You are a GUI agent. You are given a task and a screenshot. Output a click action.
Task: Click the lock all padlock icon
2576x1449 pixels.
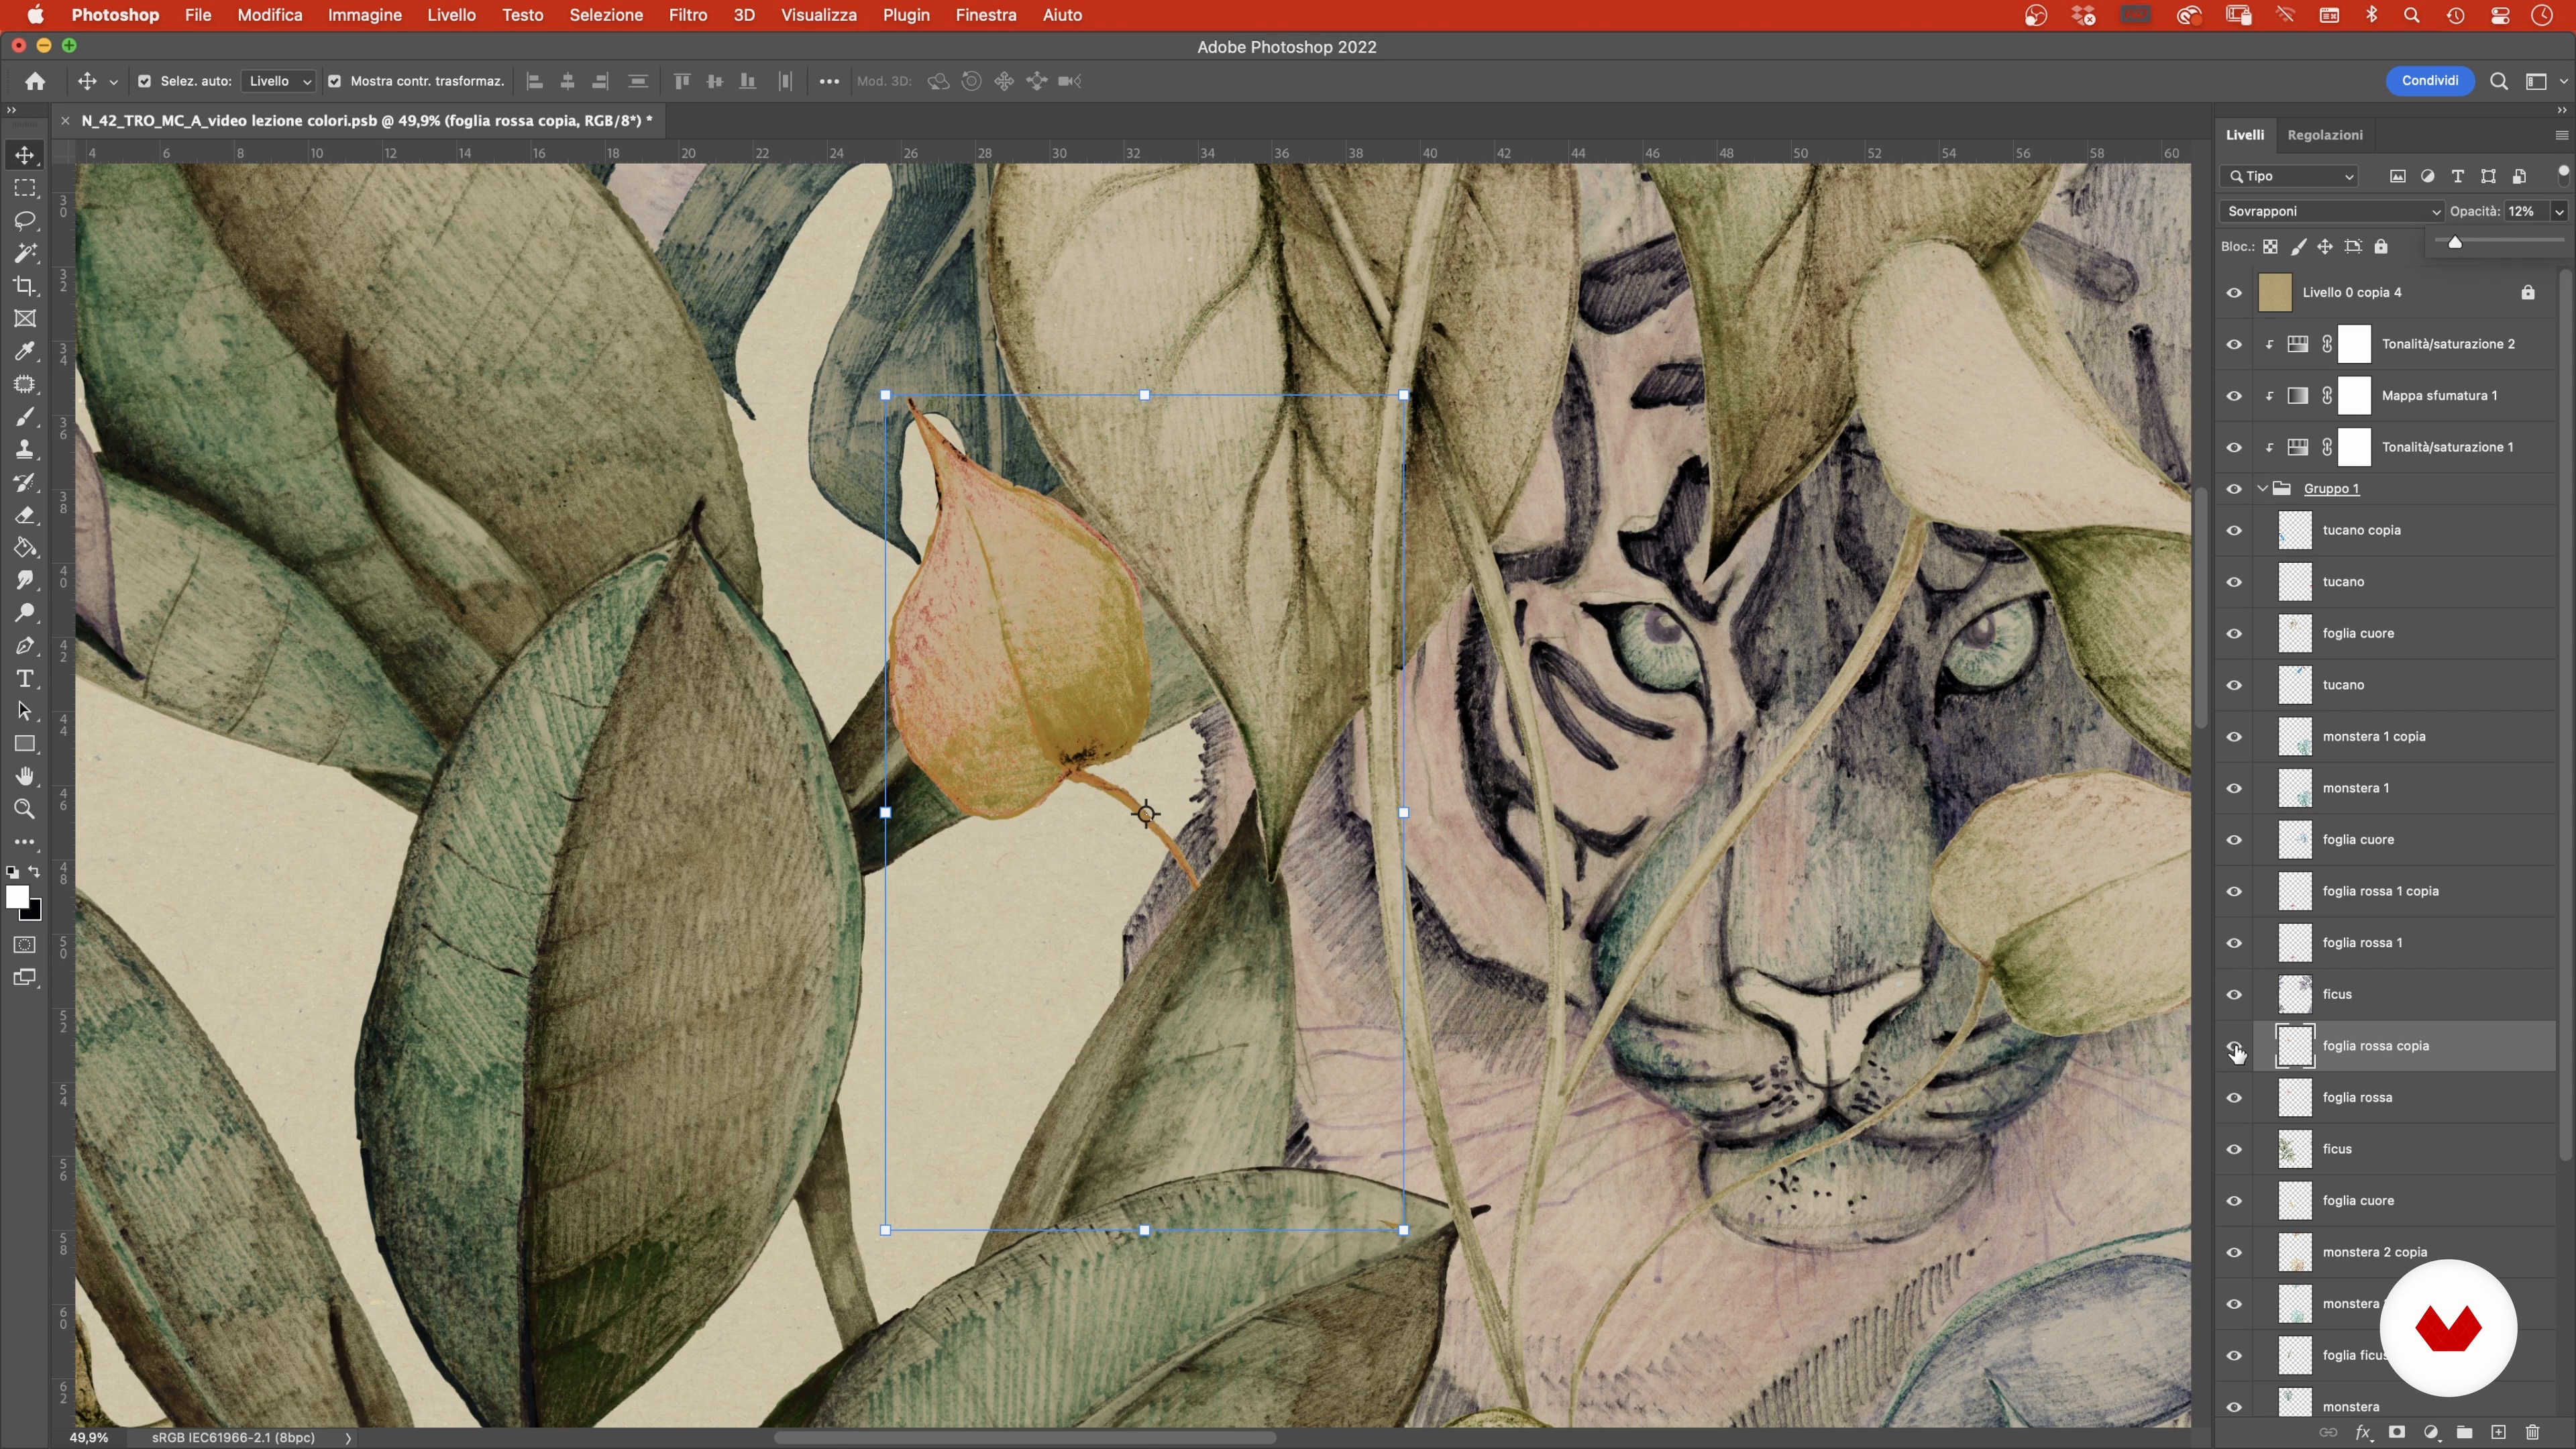click(2381, 247)
